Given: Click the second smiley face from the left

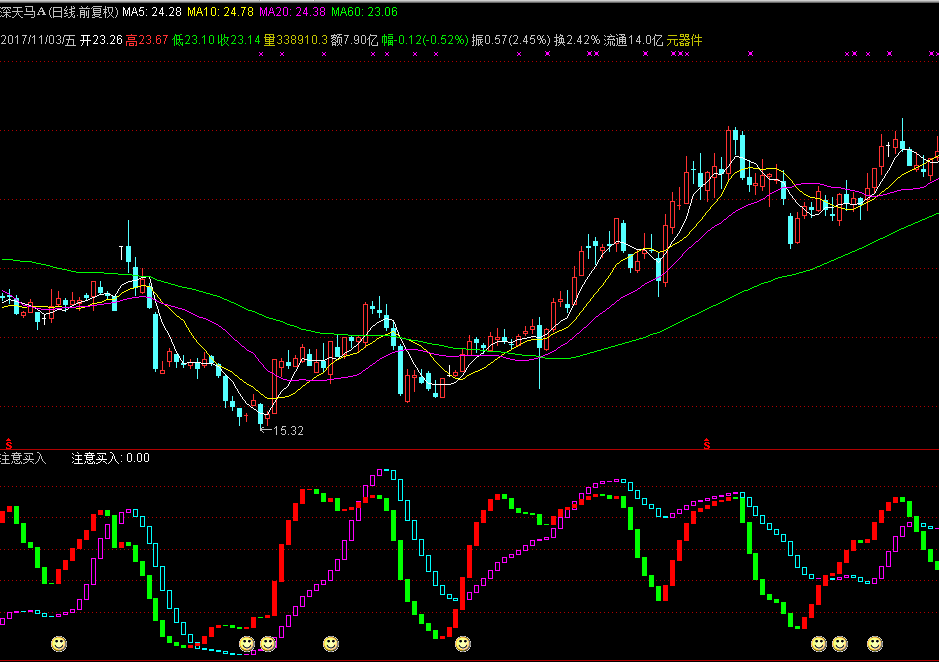Looking at the screenshot, I should (247, 644).
